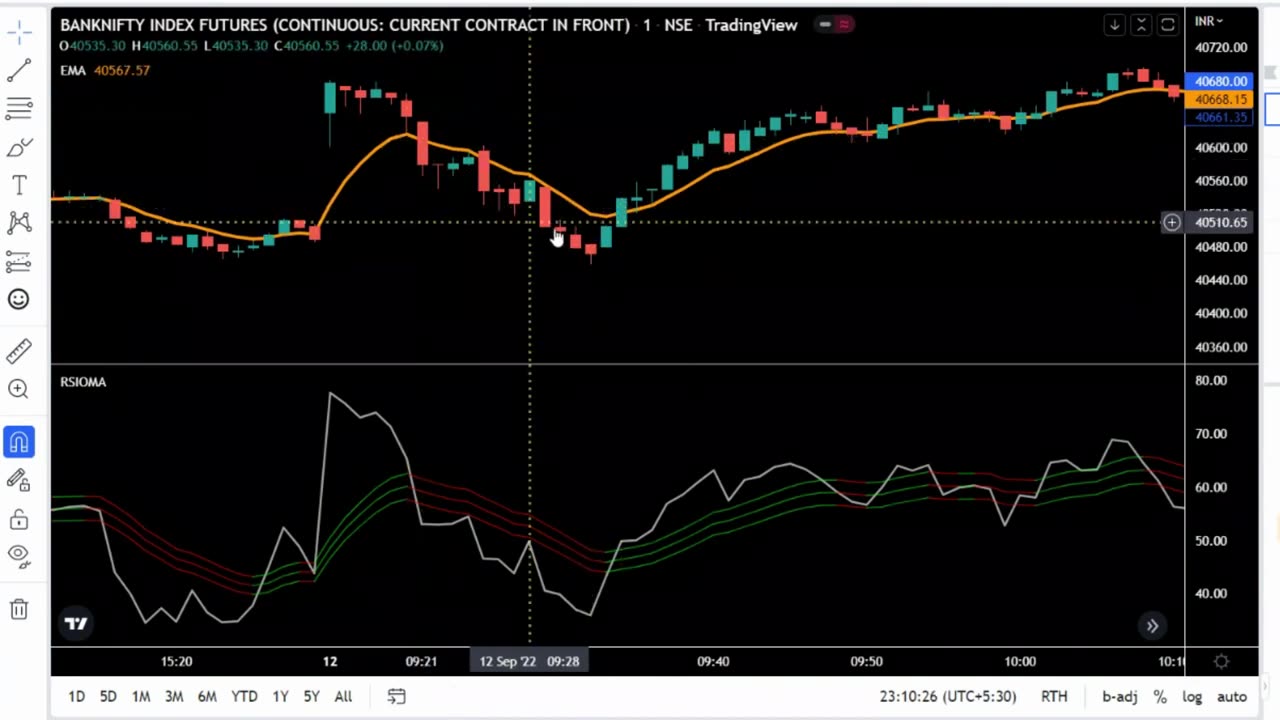The width and height of the screenshot is (1280, 720).
Task: Click the 40400.00 price axis label
Action: click(x=1221, y=313)
